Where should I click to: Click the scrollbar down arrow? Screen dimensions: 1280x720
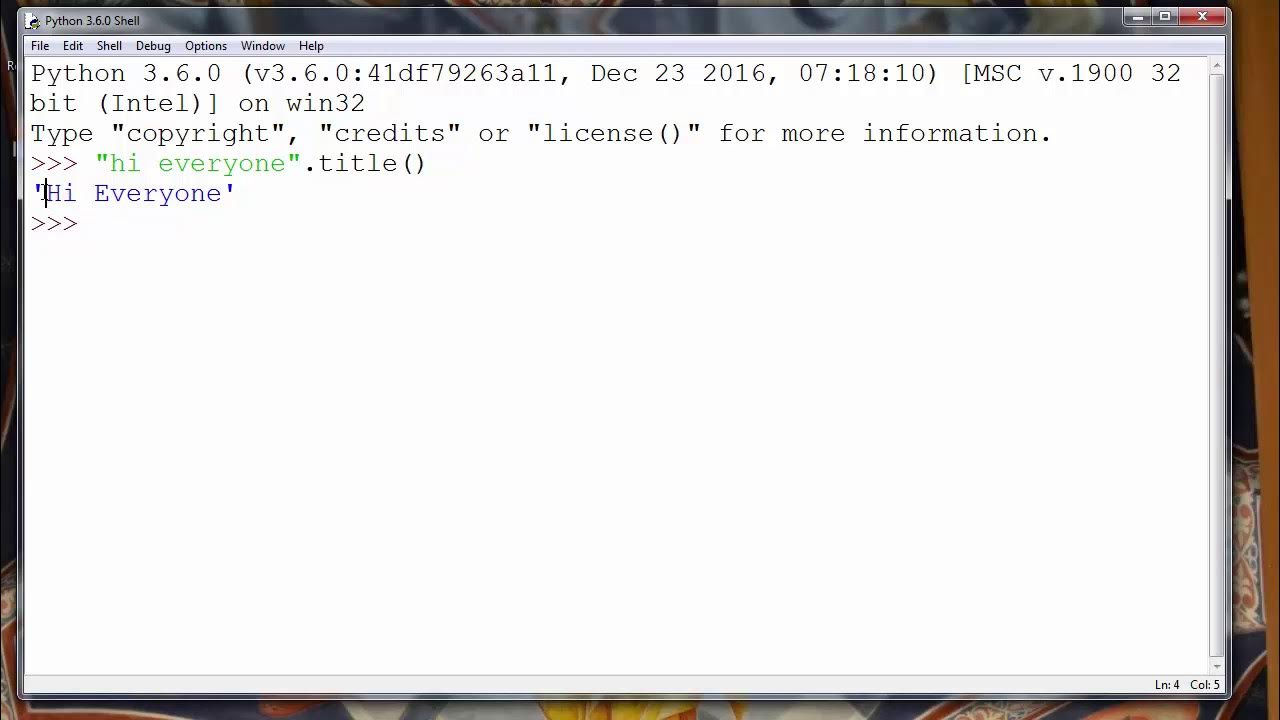tap(1217, 666)
